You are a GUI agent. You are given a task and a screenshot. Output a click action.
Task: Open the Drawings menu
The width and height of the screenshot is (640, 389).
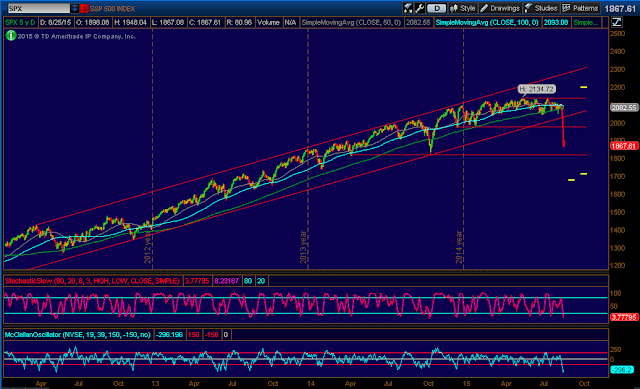click(500, 8)
